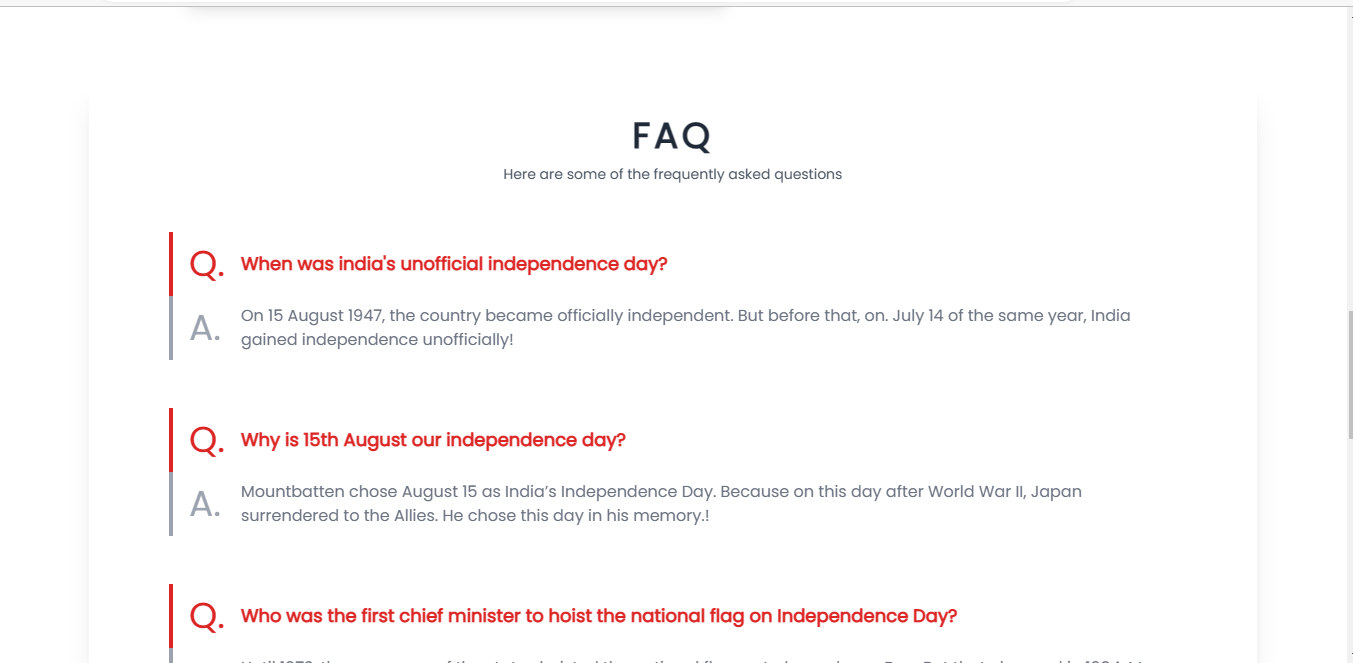This screenshot has width=1353, height=663.
Task: Click the red Q. icon beside first chief minister question
Action: pyautogui.click(x=207, y=617)
